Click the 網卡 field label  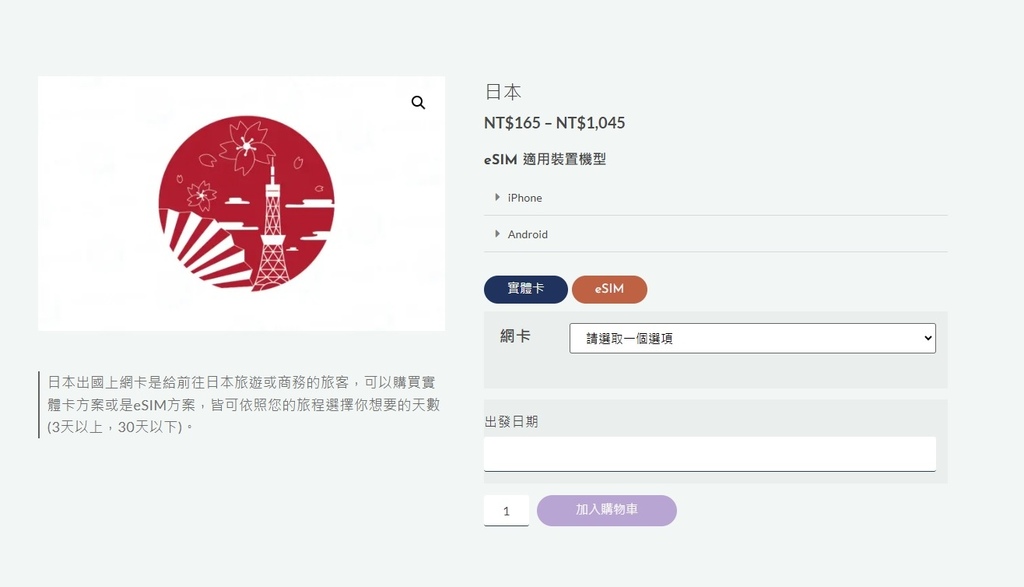pos(515,336)
